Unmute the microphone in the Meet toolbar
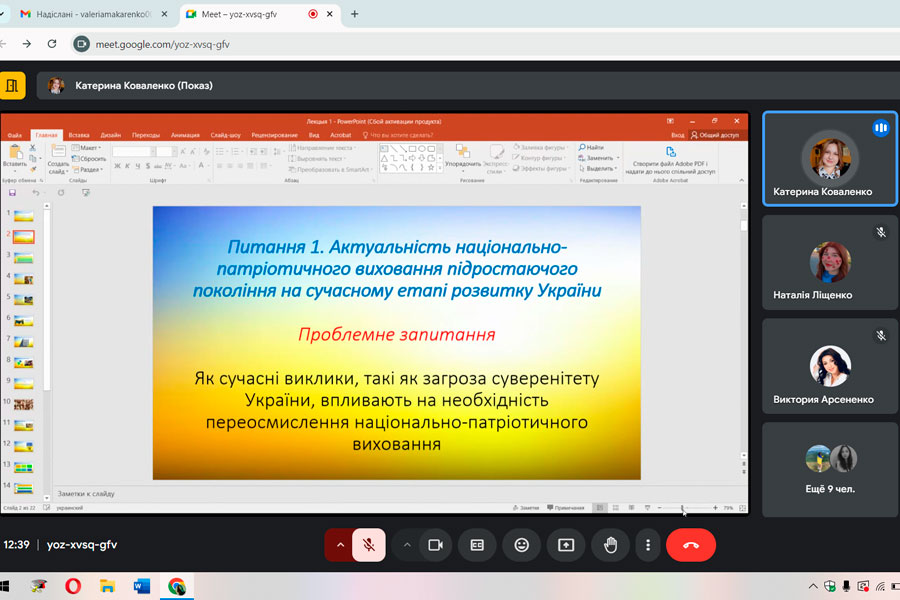Viewport: 900px width, 600px height. [x=368, y=545]
